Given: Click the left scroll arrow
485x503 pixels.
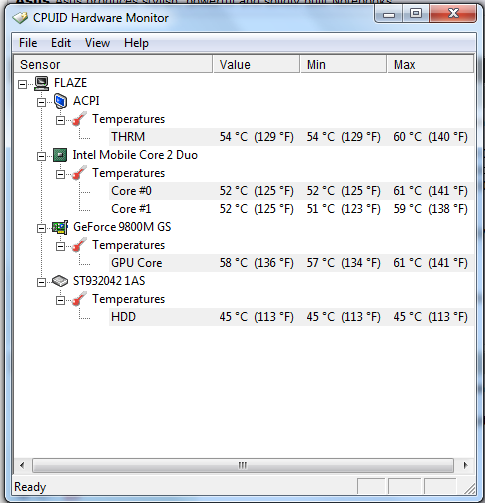Looking at the screenshot, I should click(x=22, y=465).
